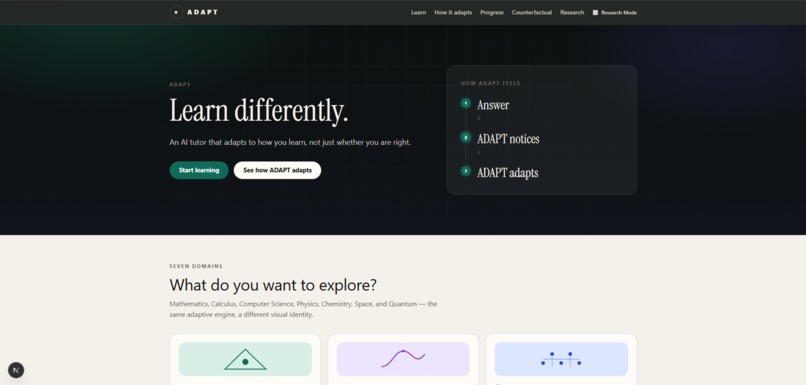Click step 1 circle next to Answer
This screenshot has height=385, width=806.
(x=466, y=103)
